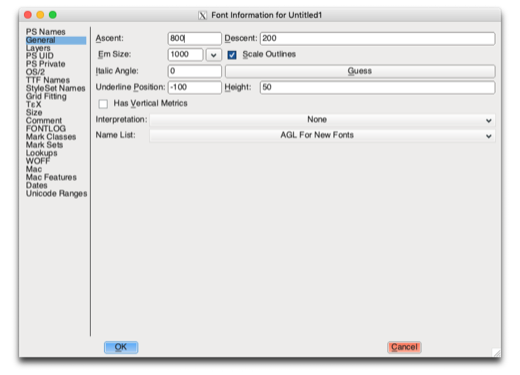
Task: Click the underline Height field
Action: coord(377,87)
